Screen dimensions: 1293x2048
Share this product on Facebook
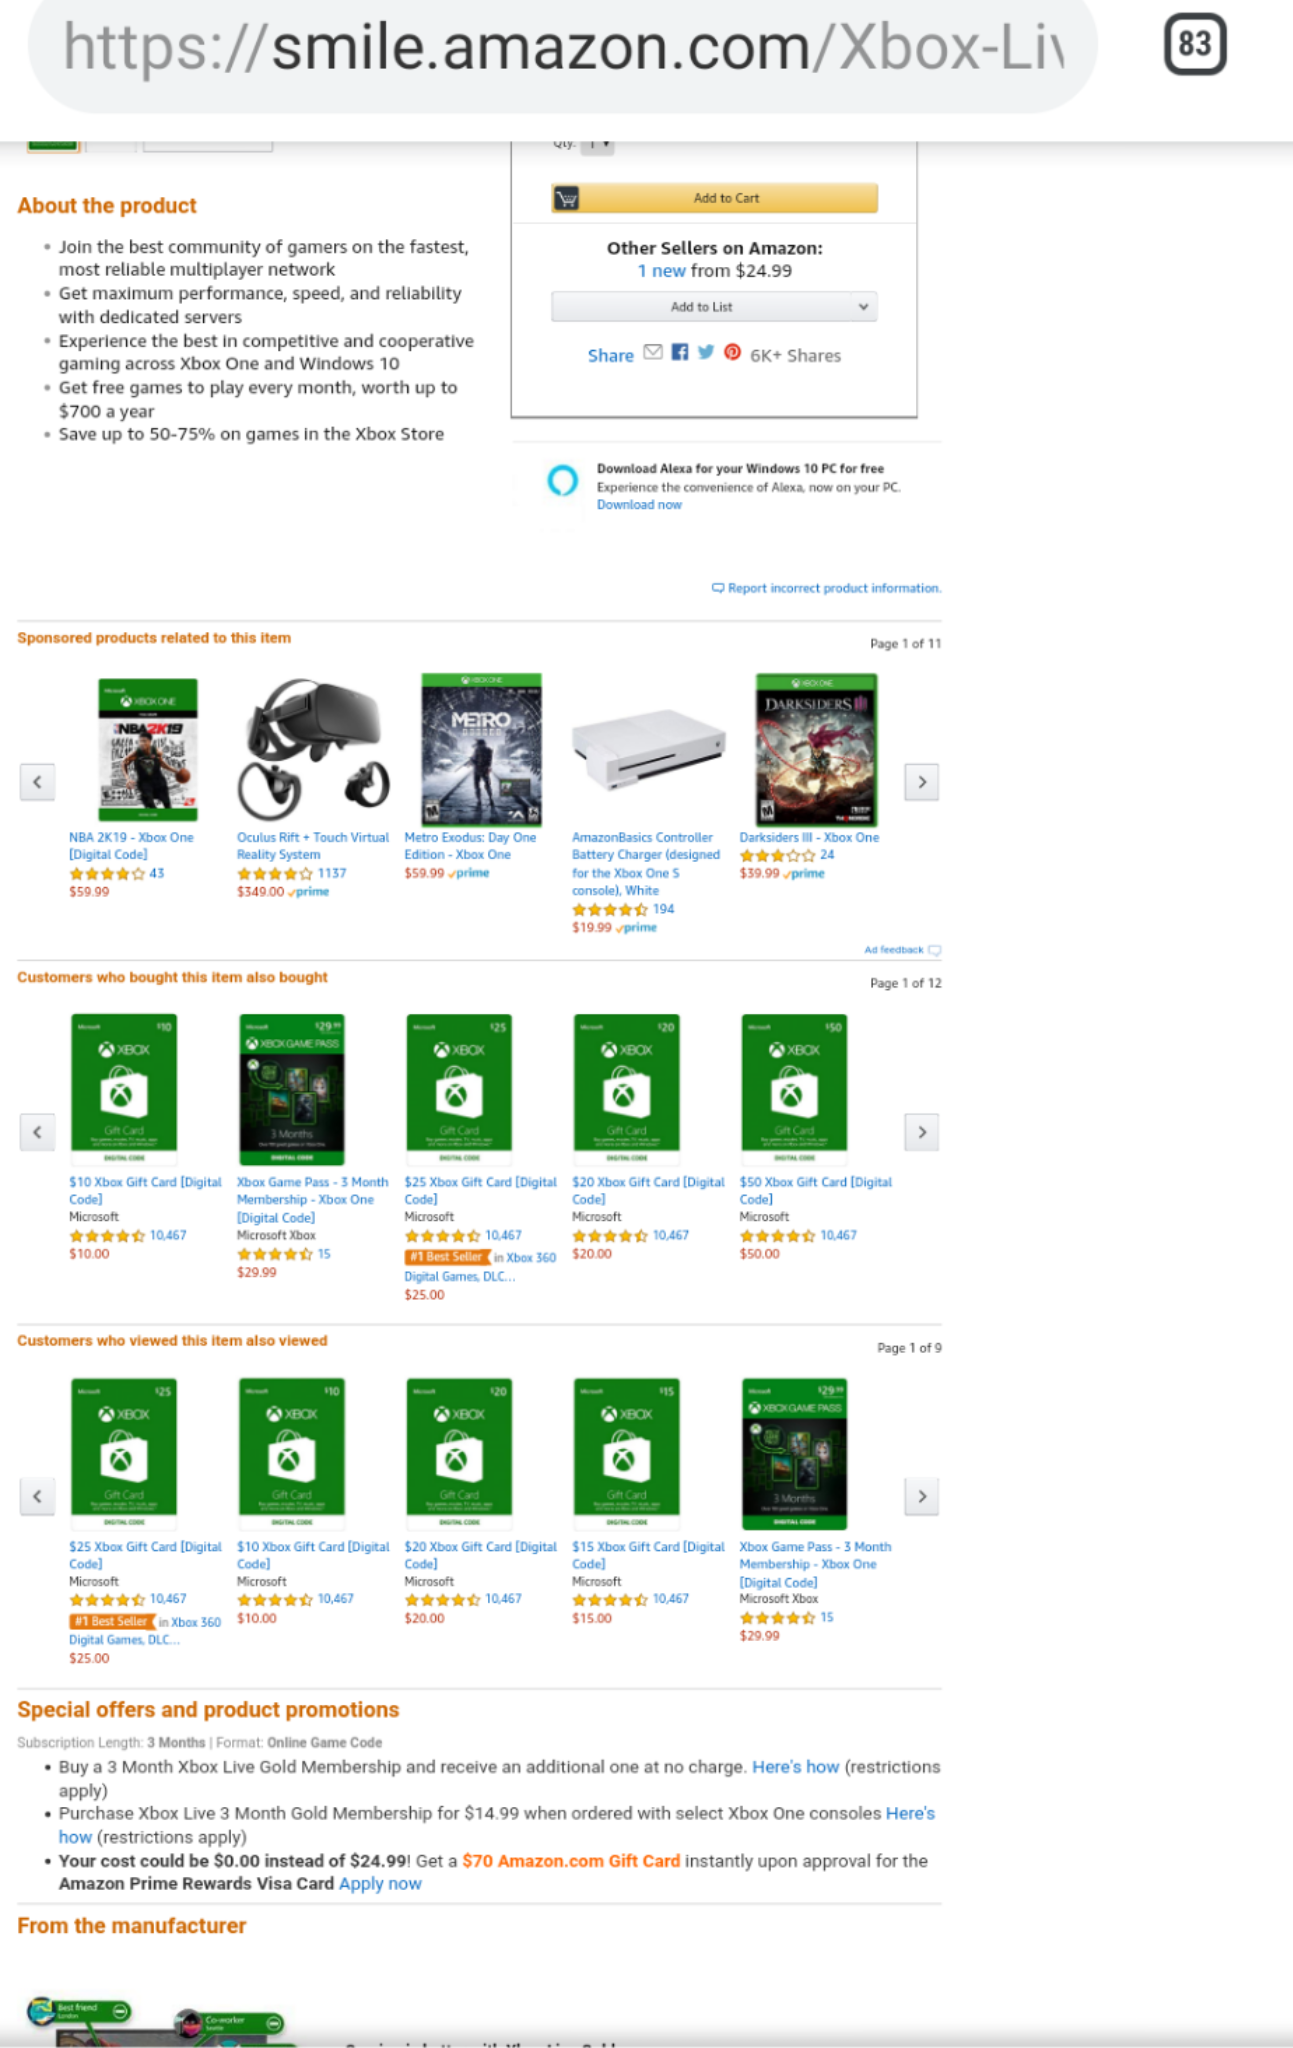pos(680,352)
